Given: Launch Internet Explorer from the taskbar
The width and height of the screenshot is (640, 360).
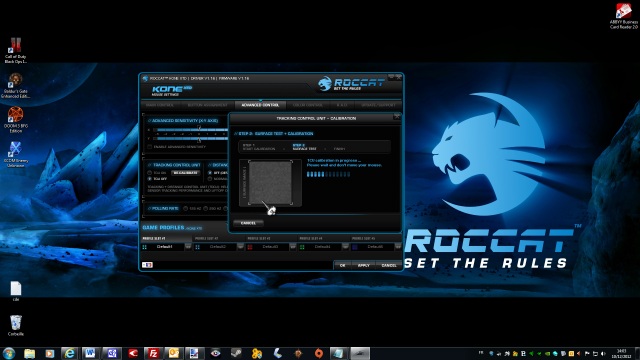Looking at the screenshot, I should [x=70, y=353].
